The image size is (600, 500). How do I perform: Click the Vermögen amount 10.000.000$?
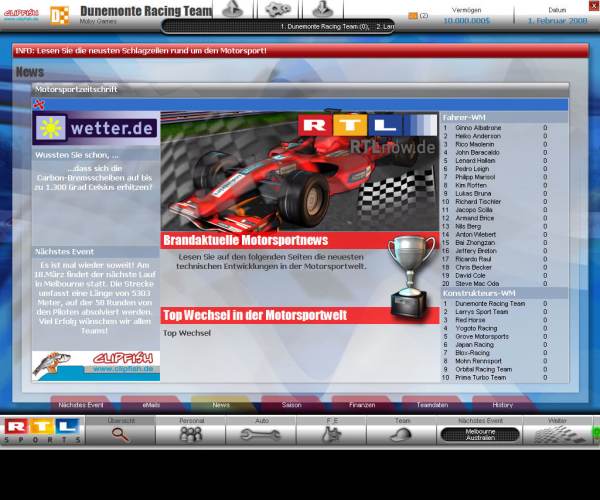(x=466, y=21)
